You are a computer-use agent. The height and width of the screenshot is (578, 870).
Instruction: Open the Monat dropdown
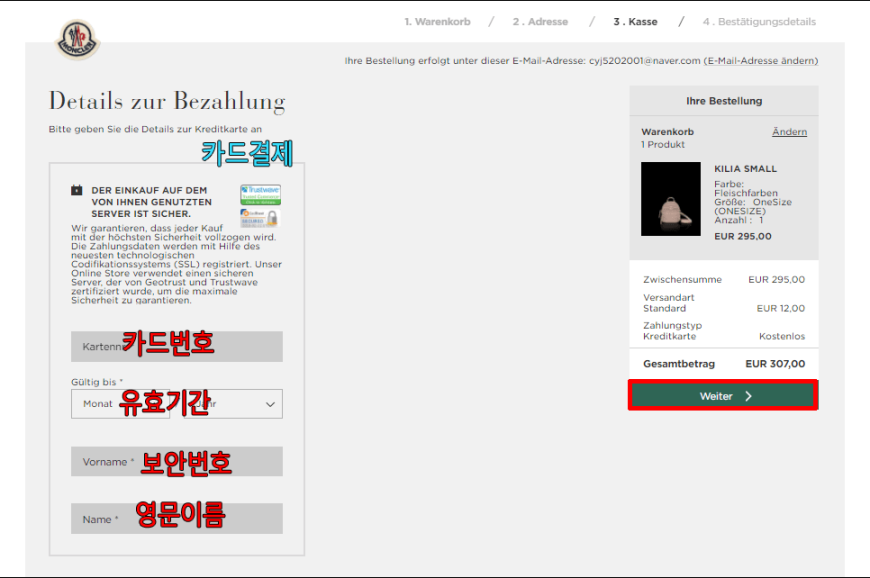tap(120, 404)
